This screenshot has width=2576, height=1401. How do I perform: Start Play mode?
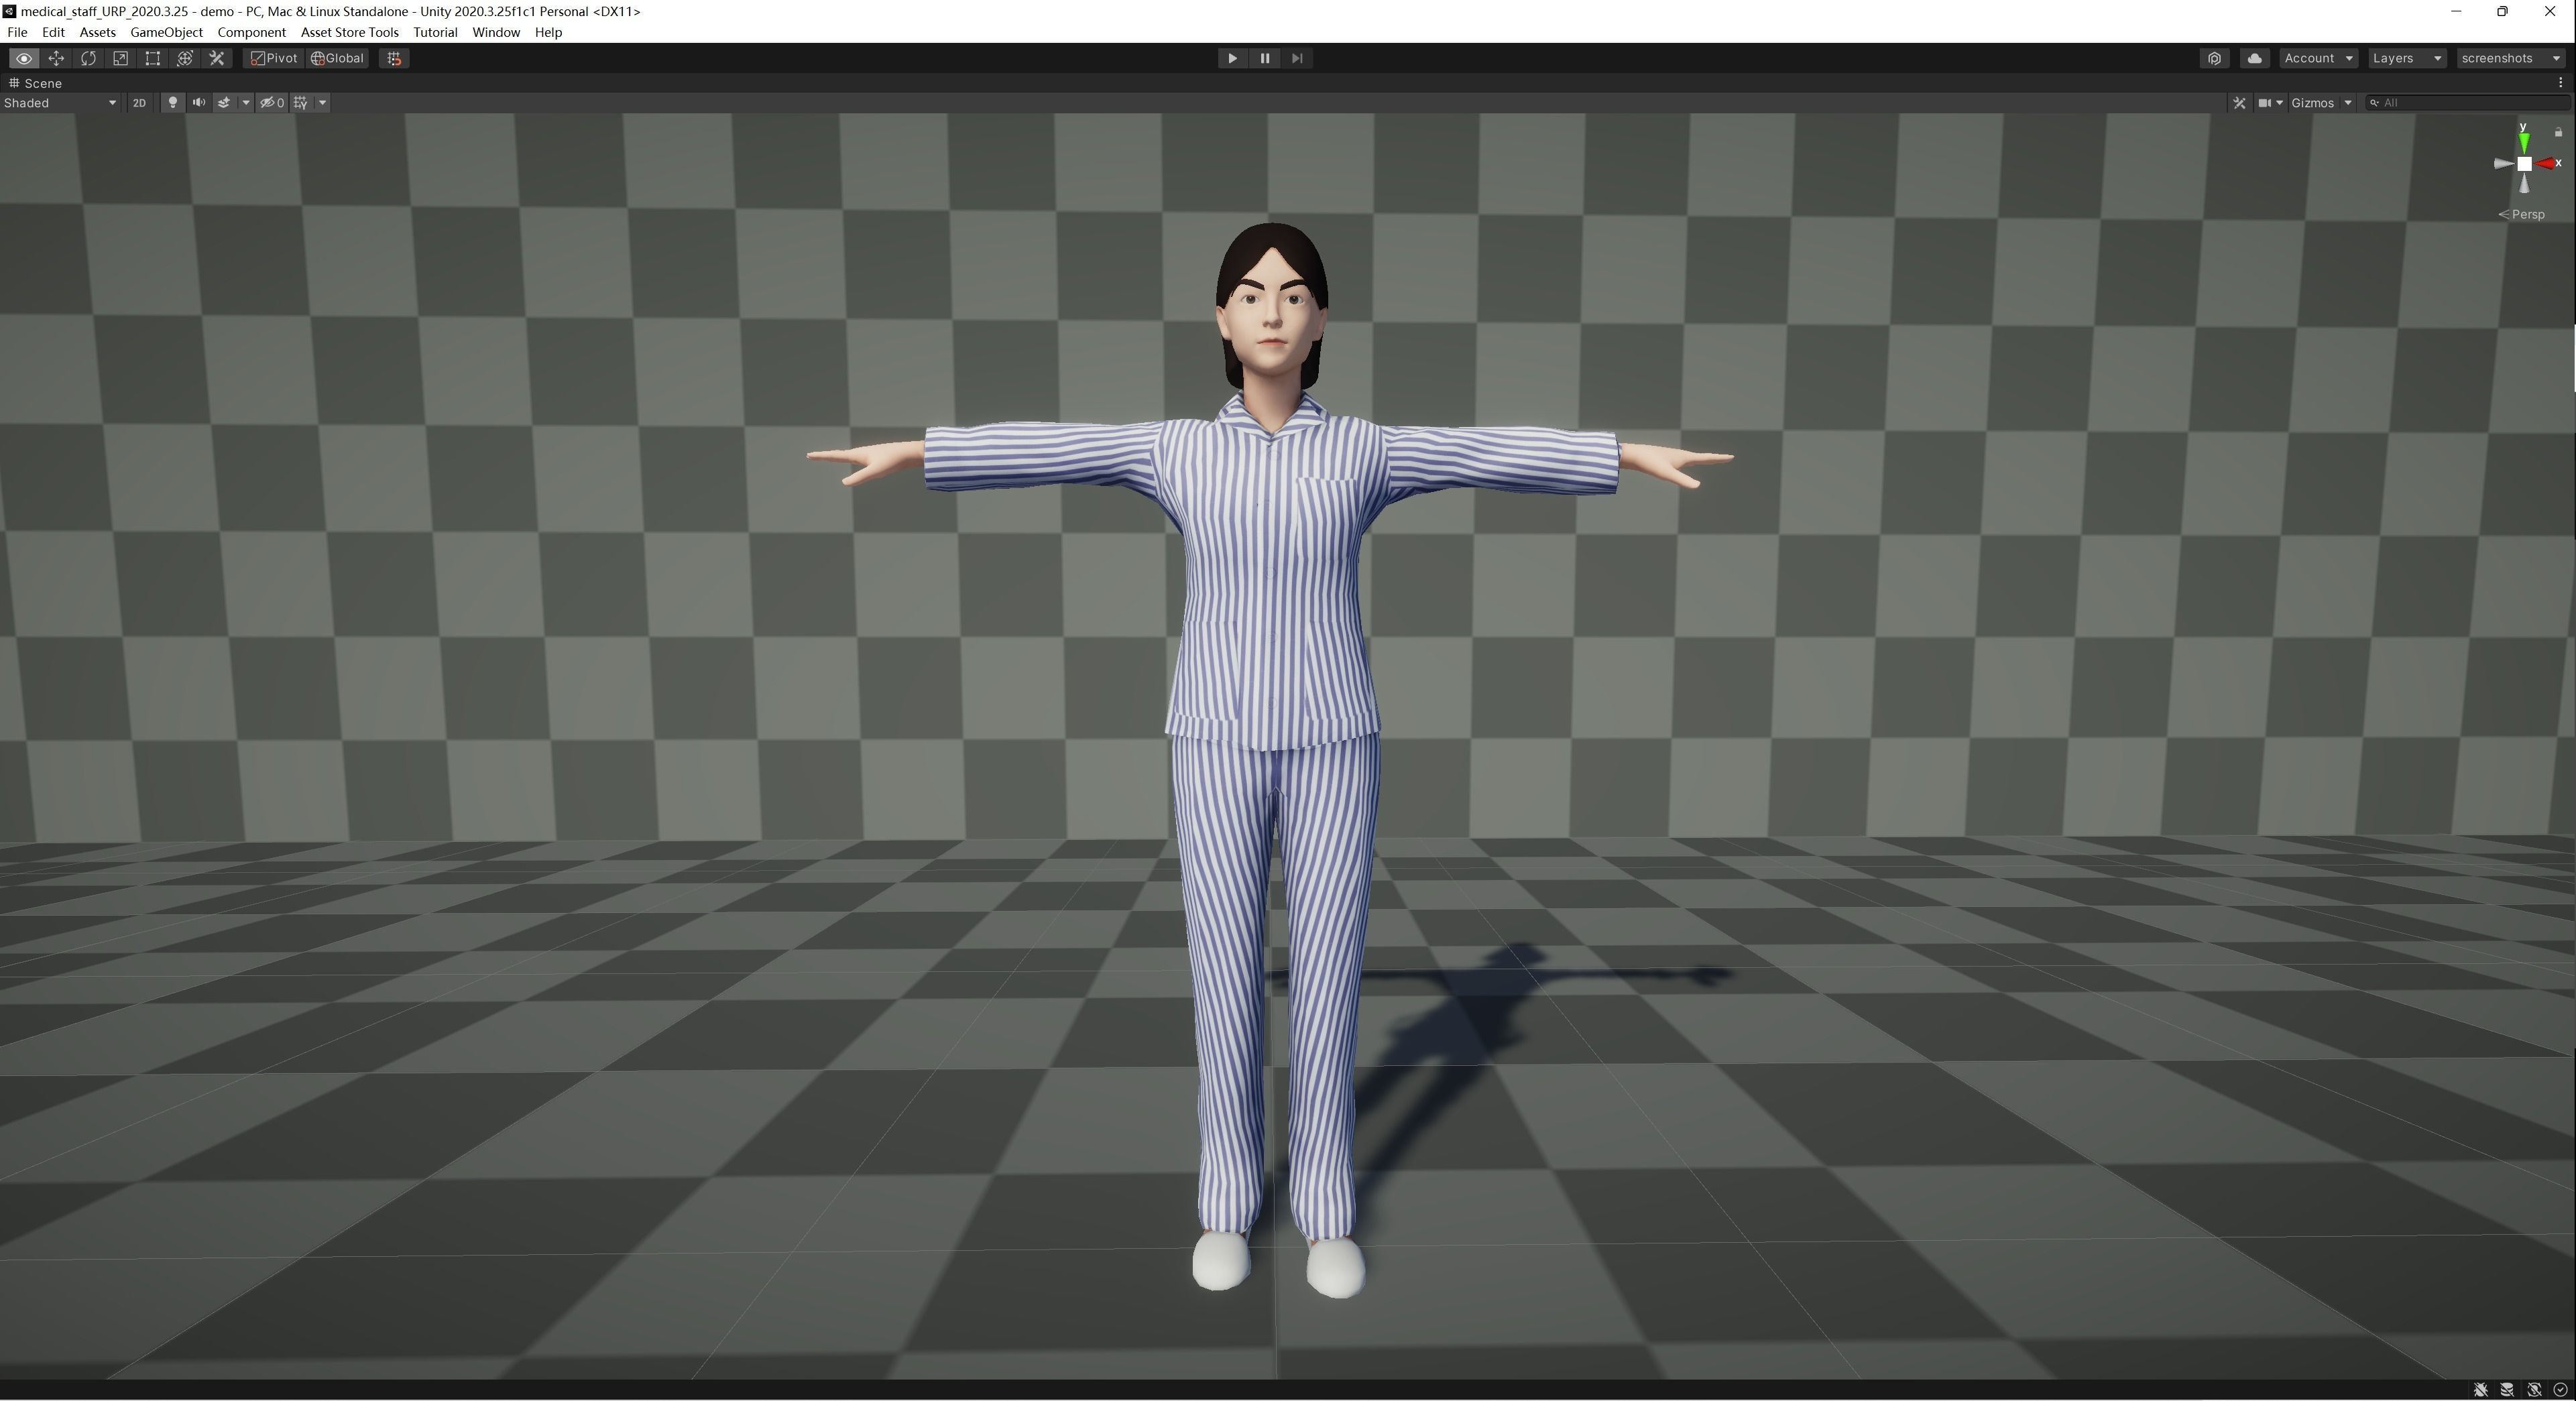pos(1232,58)
